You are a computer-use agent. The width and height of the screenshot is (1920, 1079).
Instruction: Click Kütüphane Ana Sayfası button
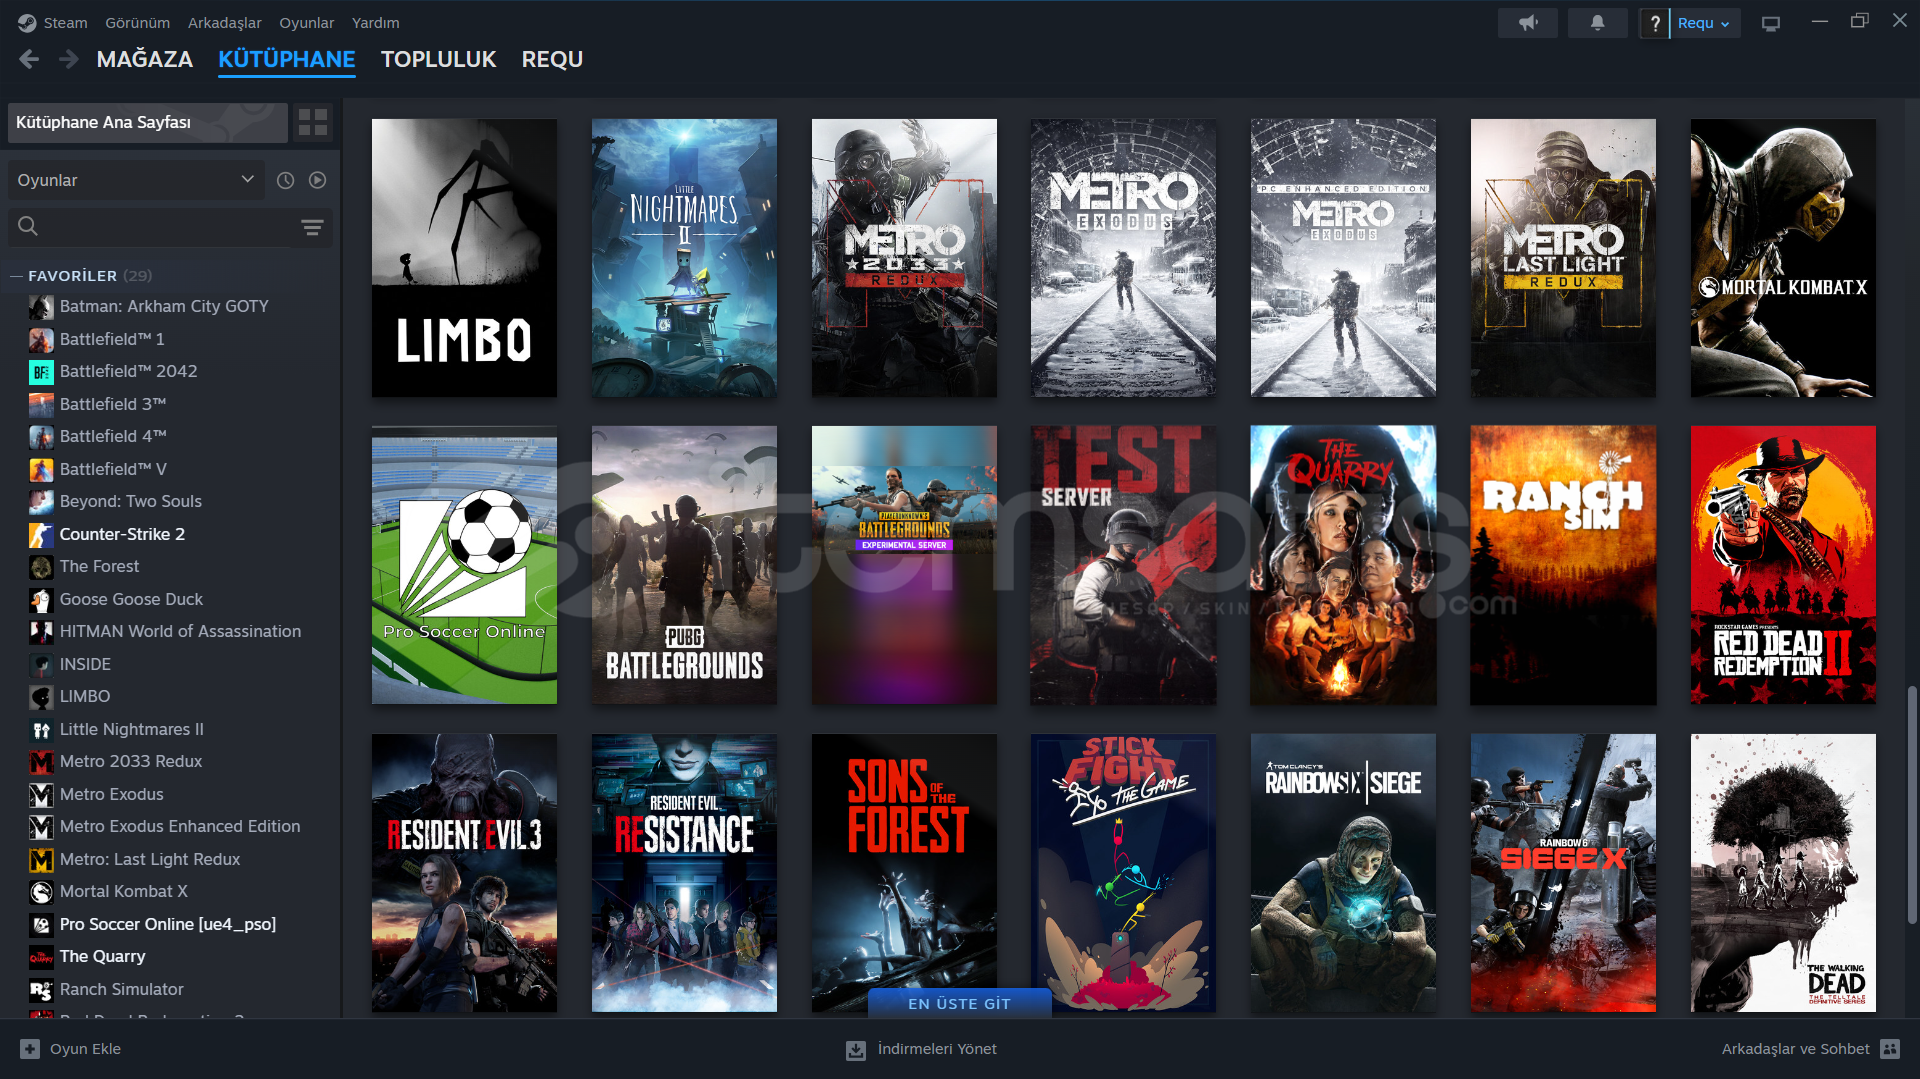tap(148, 122)
